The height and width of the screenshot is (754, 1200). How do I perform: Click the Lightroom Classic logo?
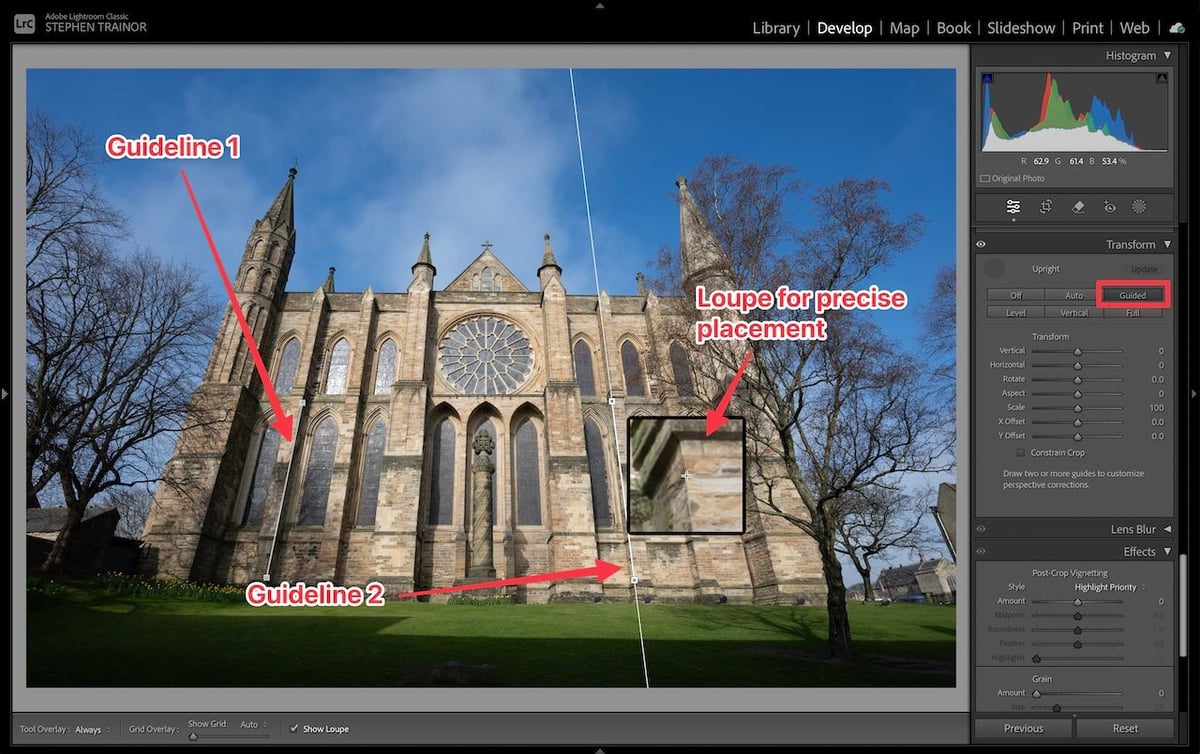[x=23, y=23]
